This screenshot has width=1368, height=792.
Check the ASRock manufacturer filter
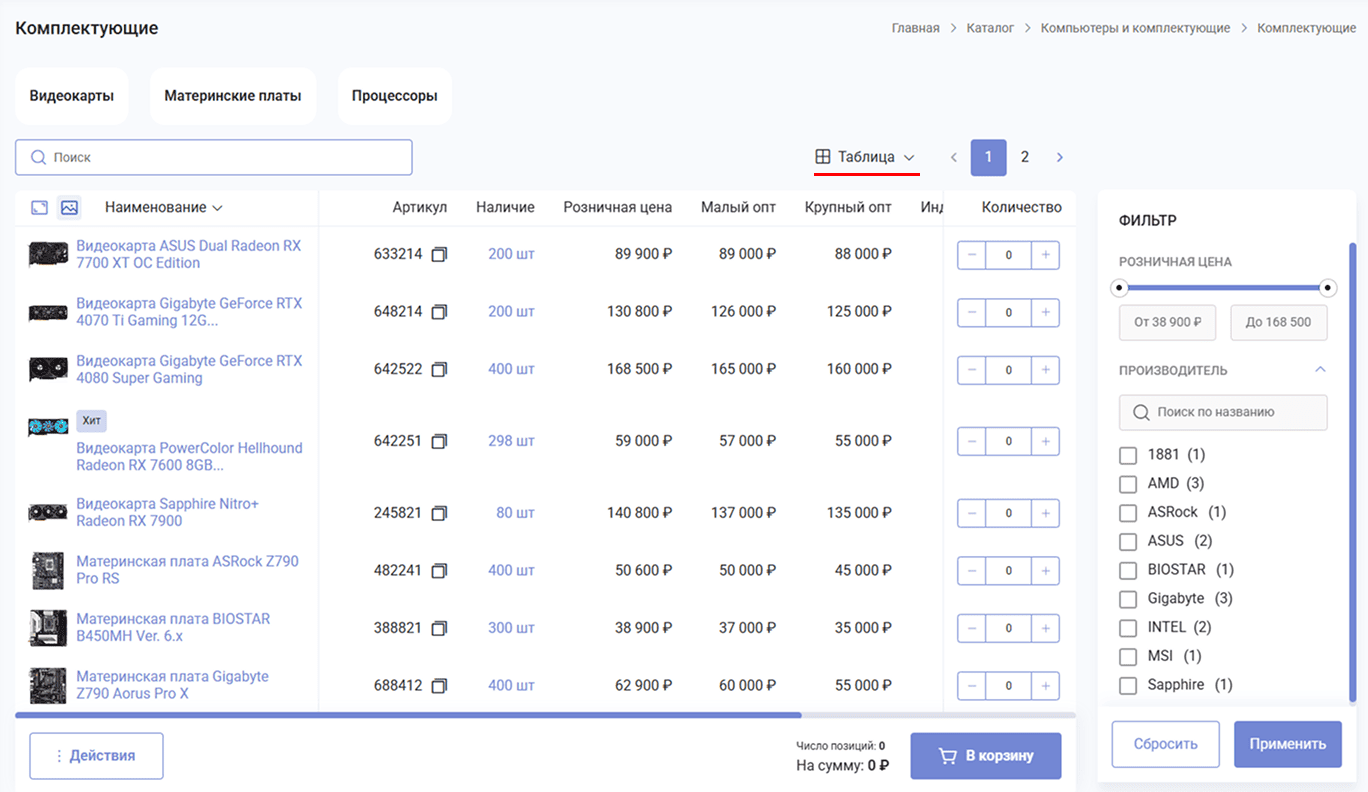pos(1128,513)
